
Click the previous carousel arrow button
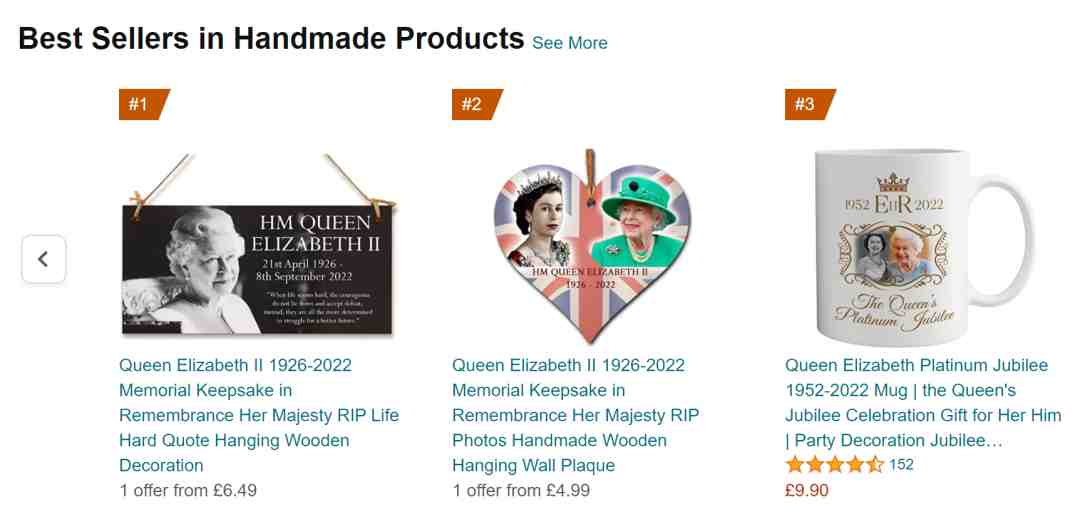43,259
